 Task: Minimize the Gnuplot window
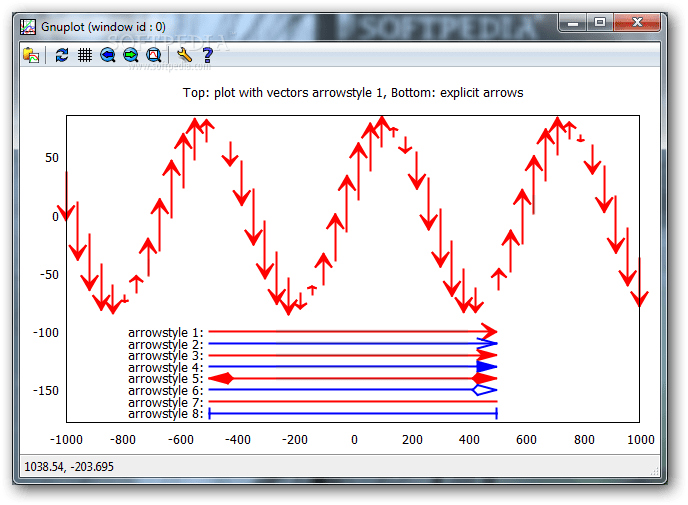tap(573, 22)
